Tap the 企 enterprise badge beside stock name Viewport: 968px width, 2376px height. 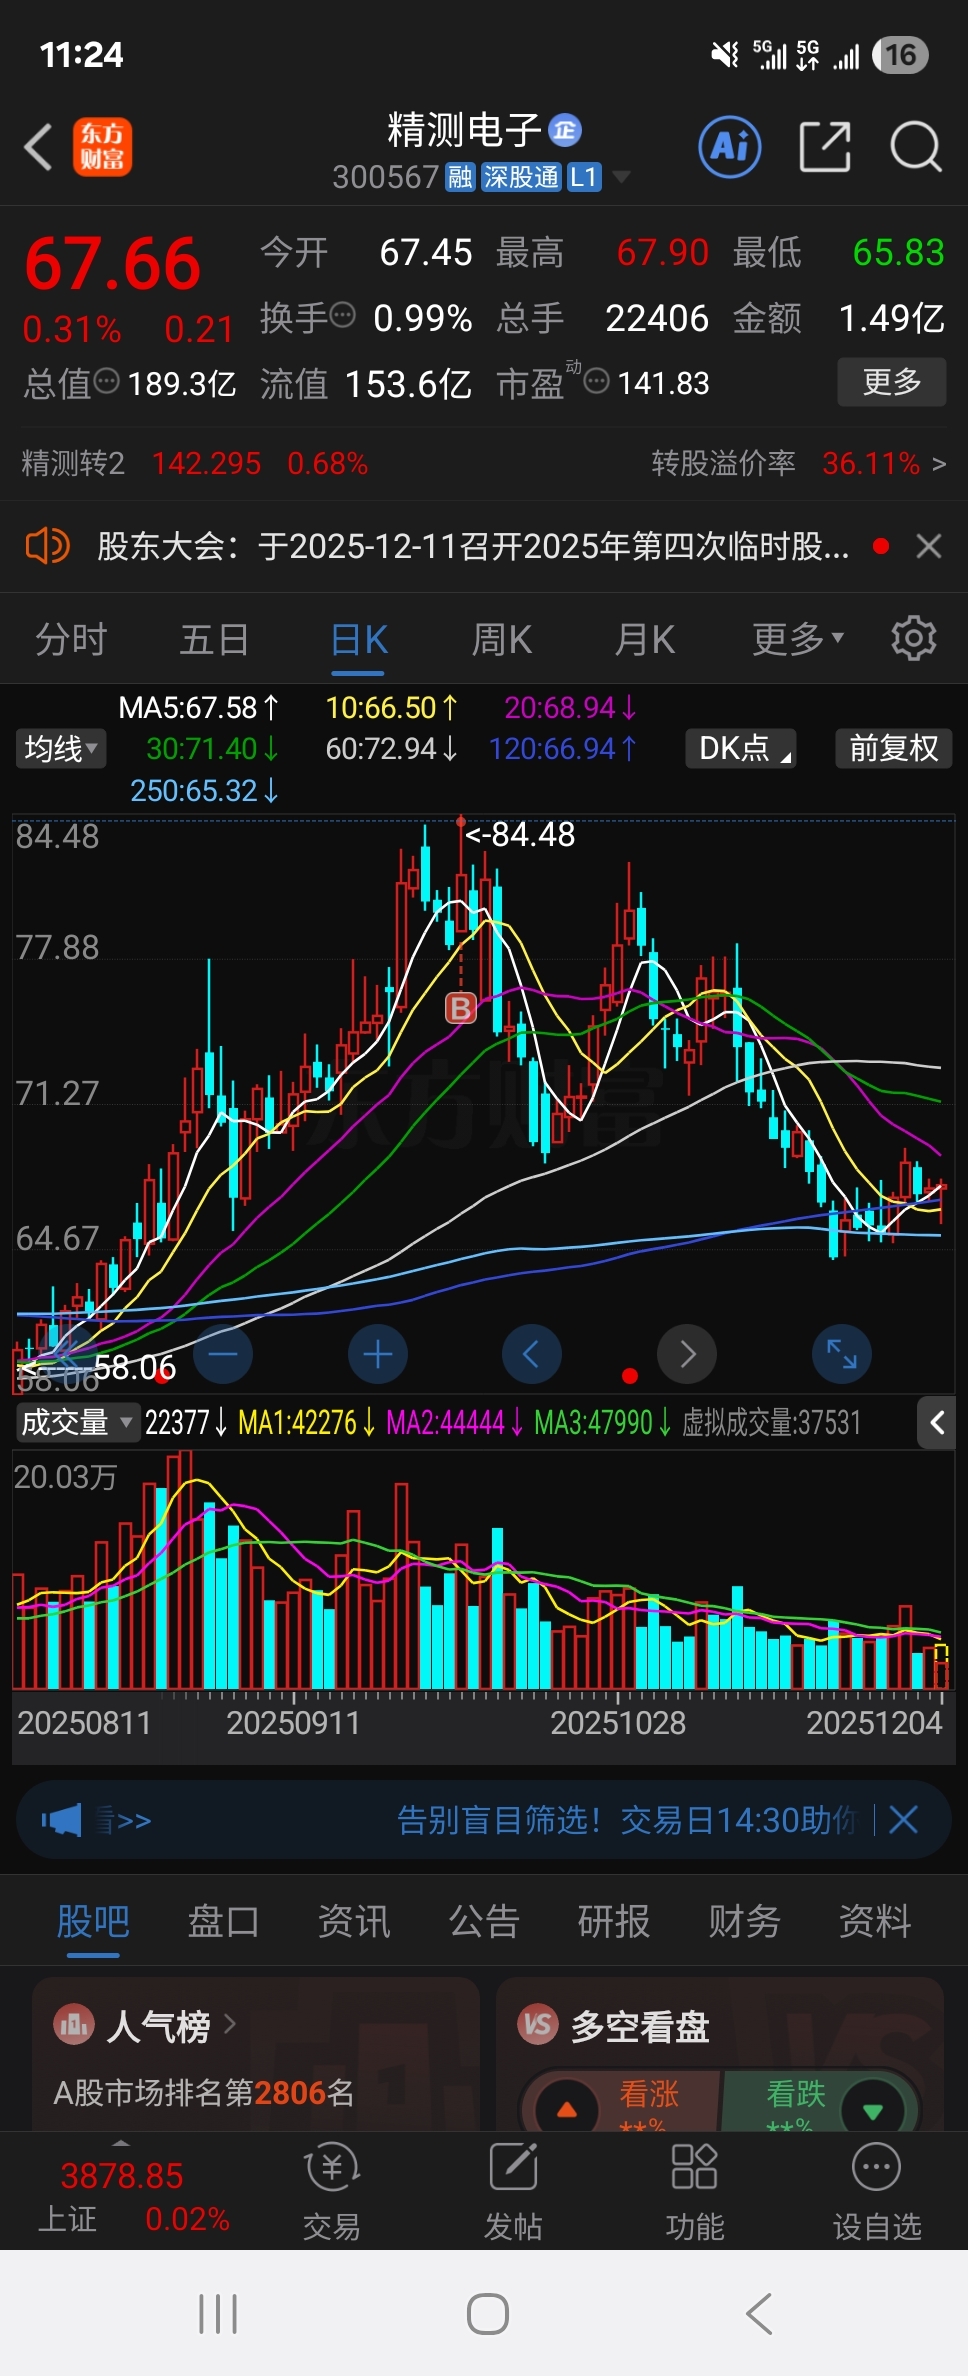pos(565,130)
